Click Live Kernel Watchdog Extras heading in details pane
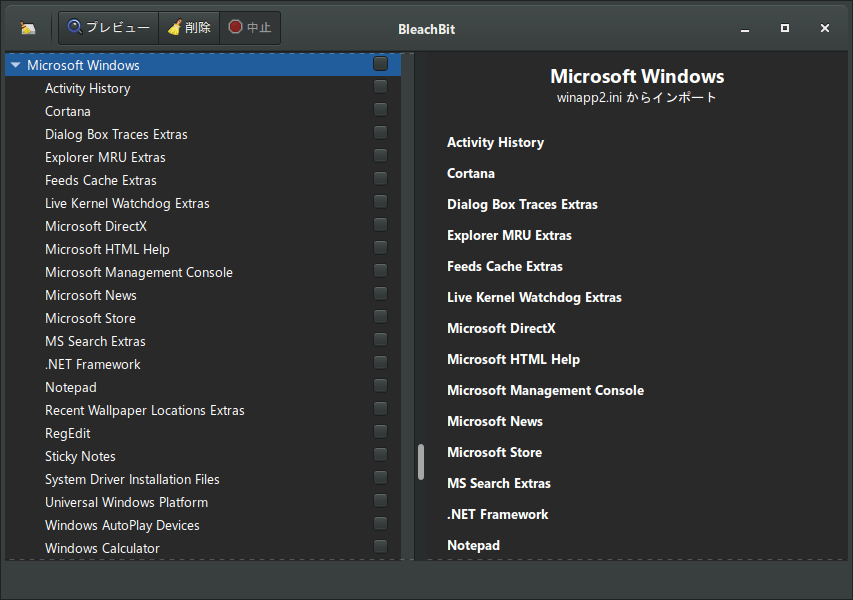The height and width of the screenshot is (600, 853). tap(534, 298)
